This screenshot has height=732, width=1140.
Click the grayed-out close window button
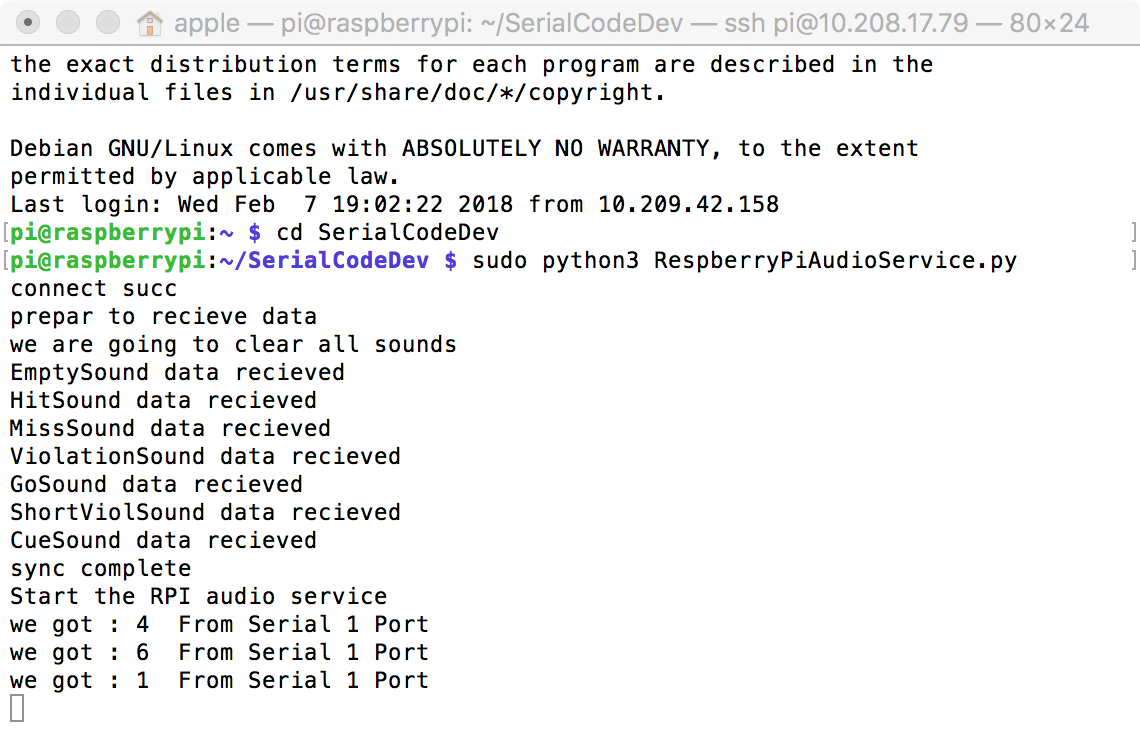tap(28, 23)
